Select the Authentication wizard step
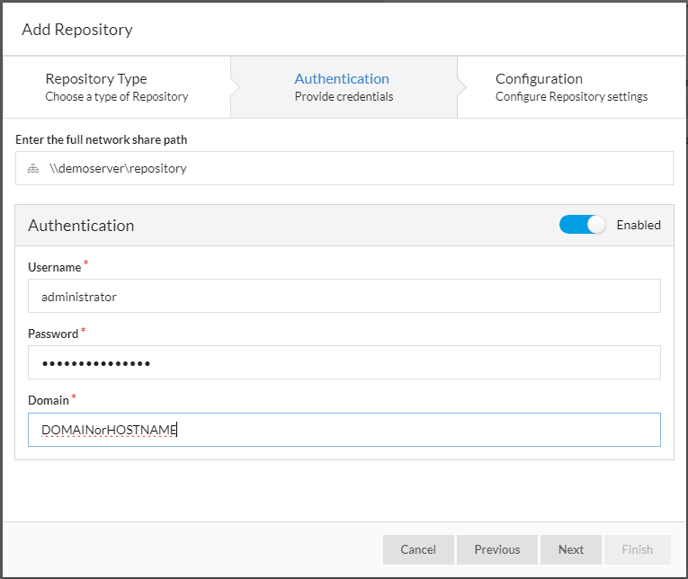The image size is (688, 579). click(x=344, y=87)
